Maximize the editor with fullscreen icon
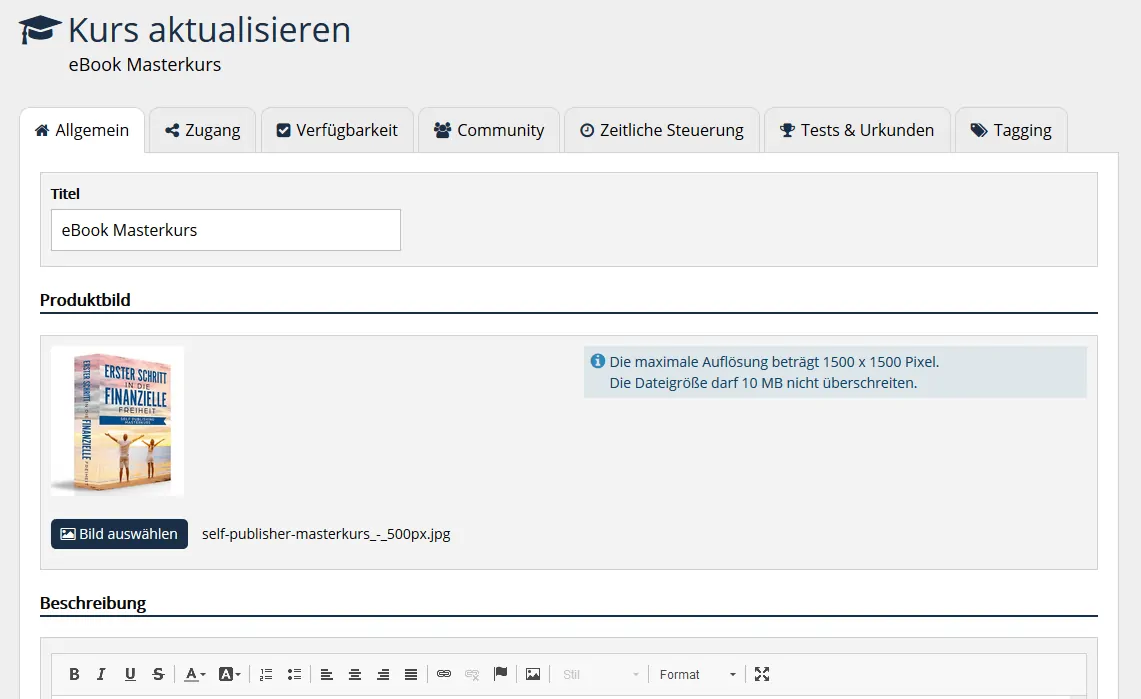Viewport: 1141px width, 699px height. point(762,674)
